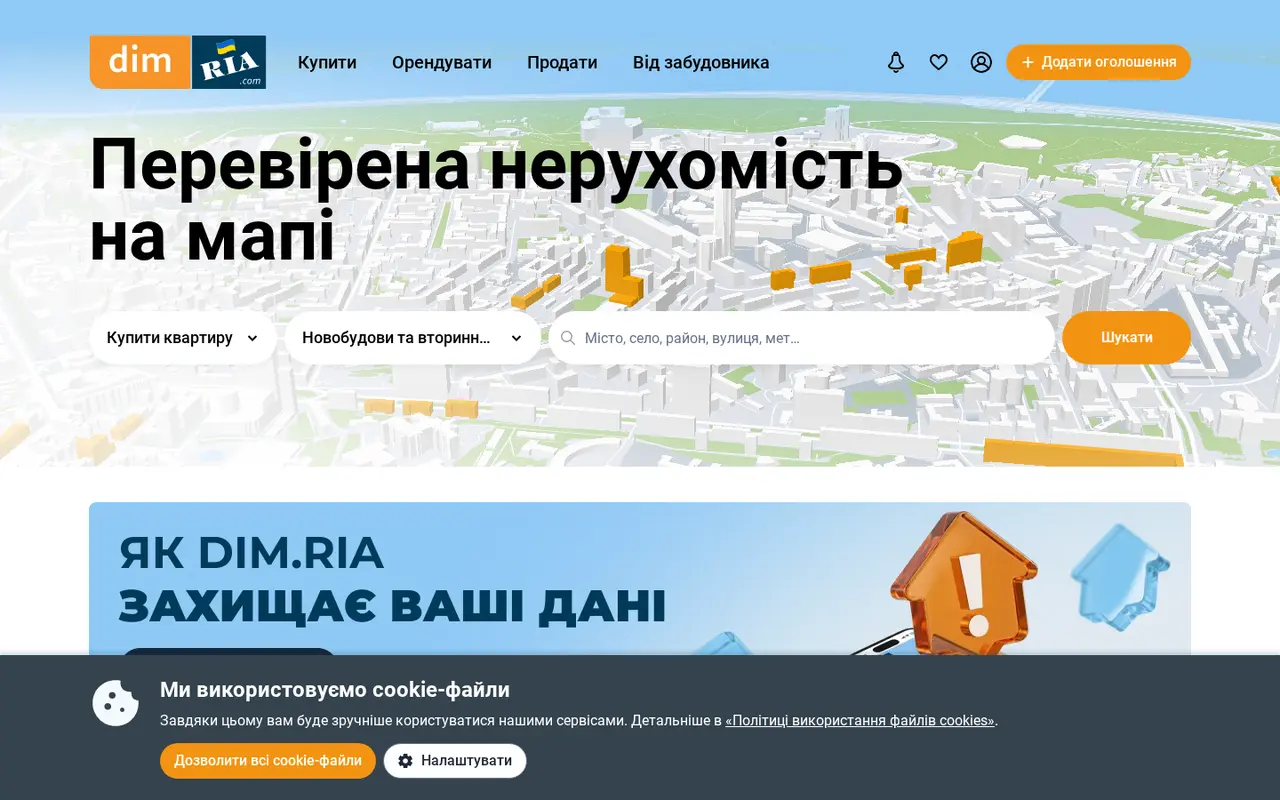Click the cookie icon in the banner

tap(116, 703)
